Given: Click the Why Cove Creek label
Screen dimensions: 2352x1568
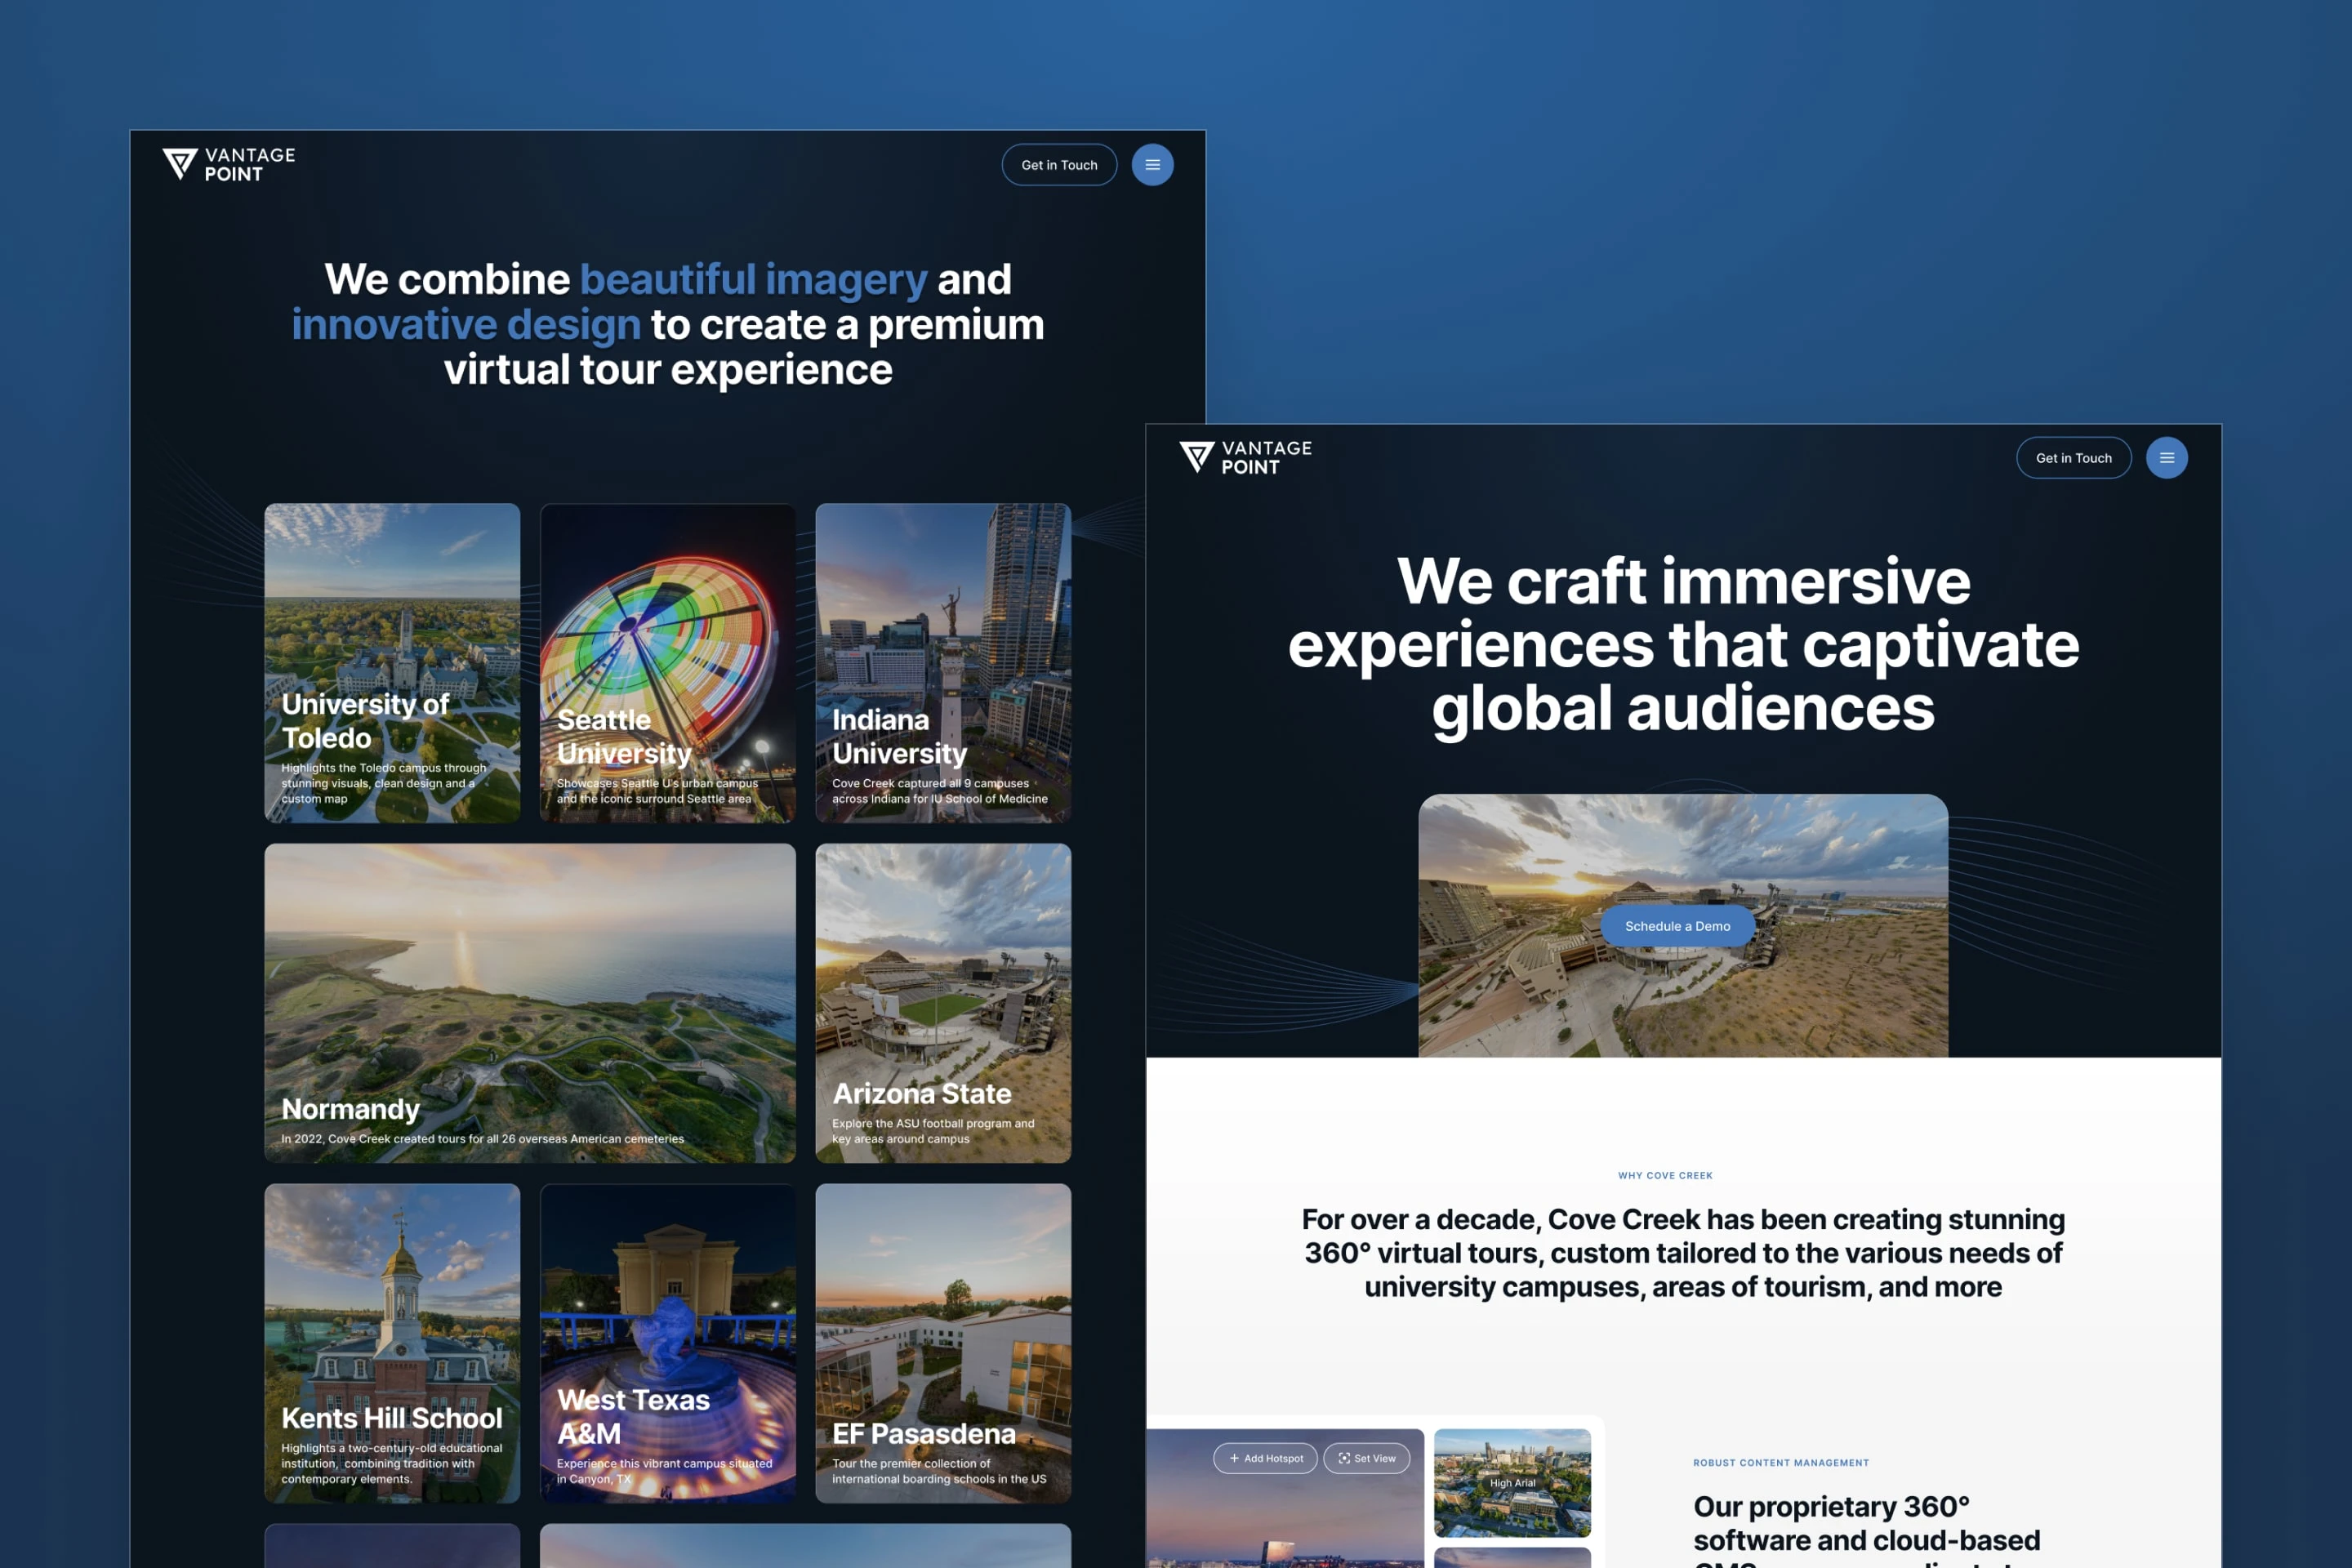Looking at the screenshot, I should pyautogui.click(x=1665, y=1175).
